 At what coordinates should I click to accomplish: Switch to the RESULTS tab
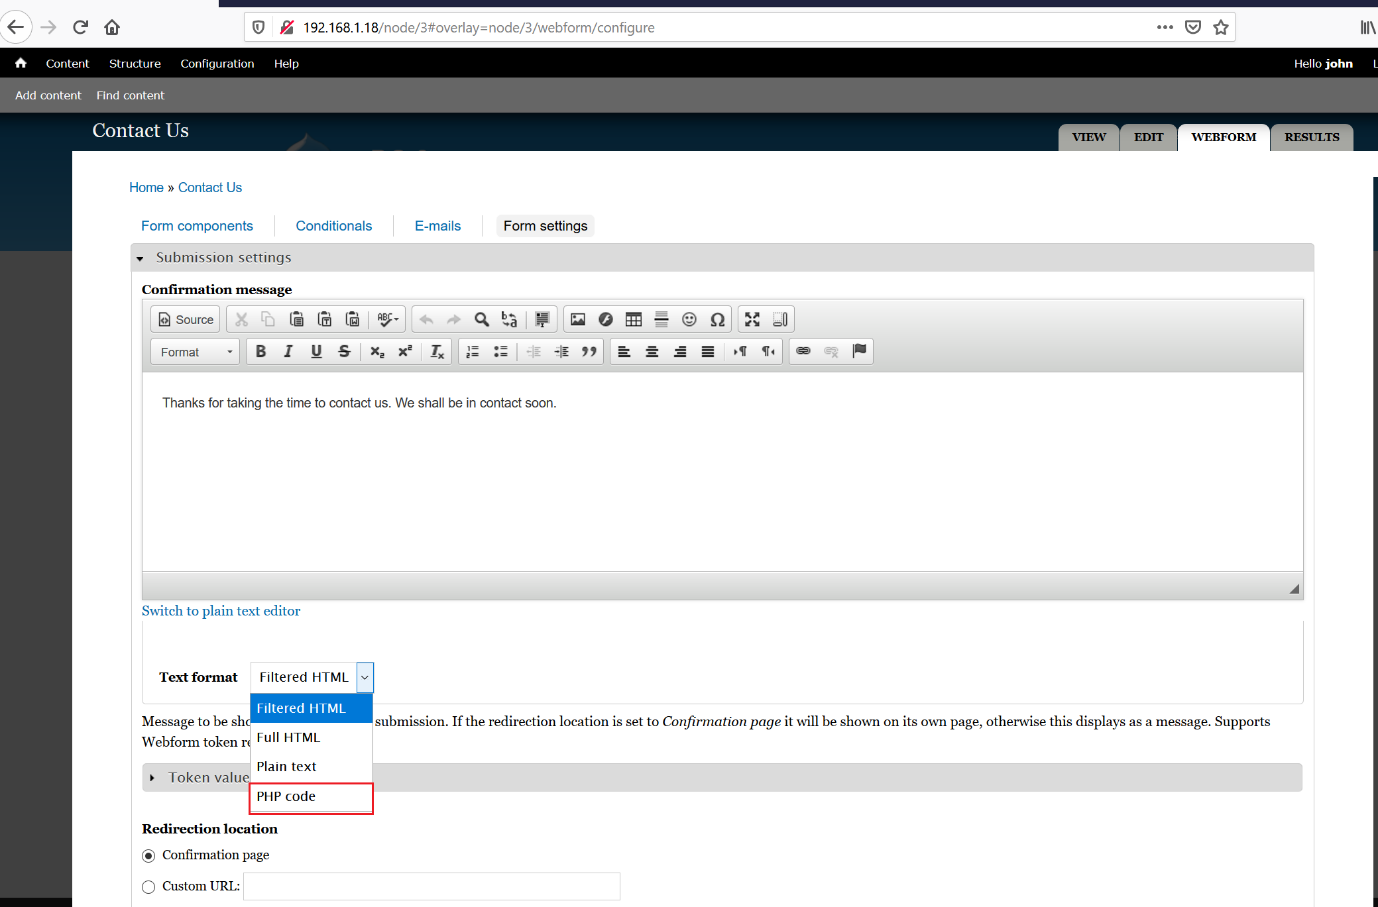[1311, 138]
